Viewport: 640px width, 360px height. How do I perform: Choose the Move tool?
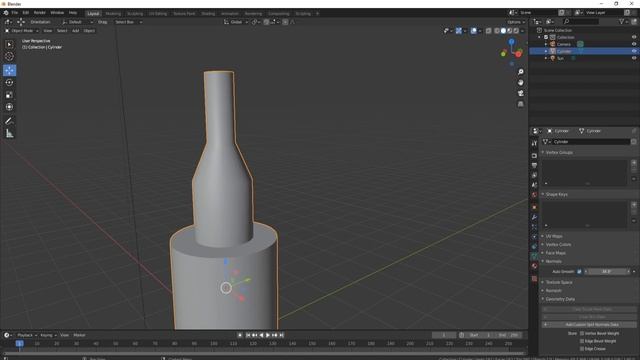coord(9,70)
